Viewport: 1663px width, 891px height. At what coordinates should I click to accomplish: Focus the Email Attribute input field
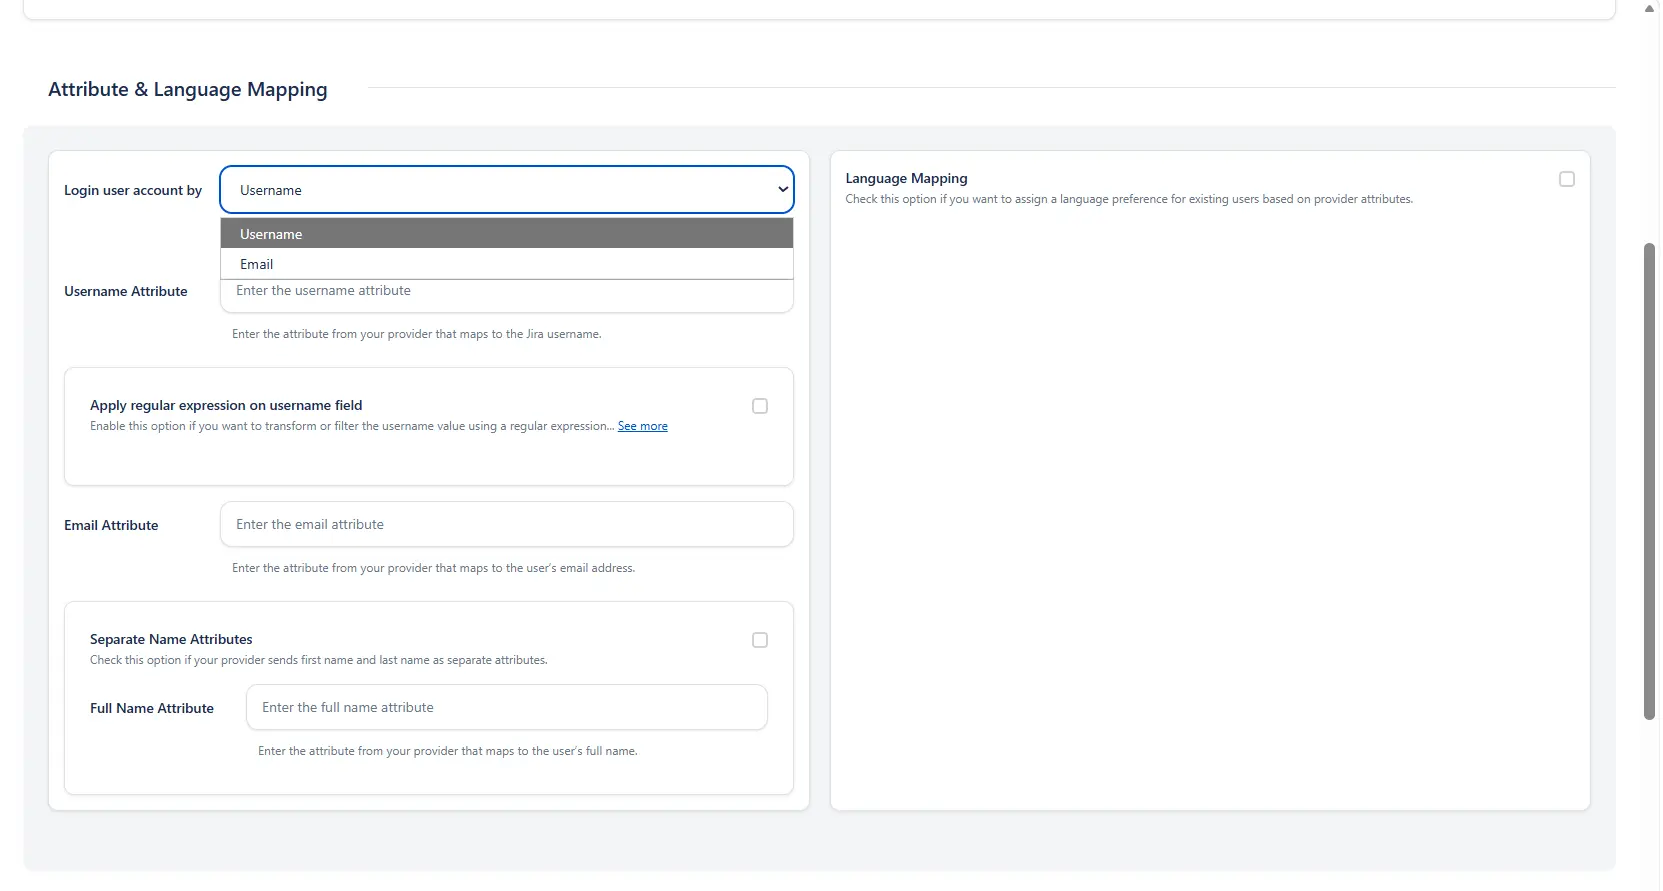tap(506, 524)
